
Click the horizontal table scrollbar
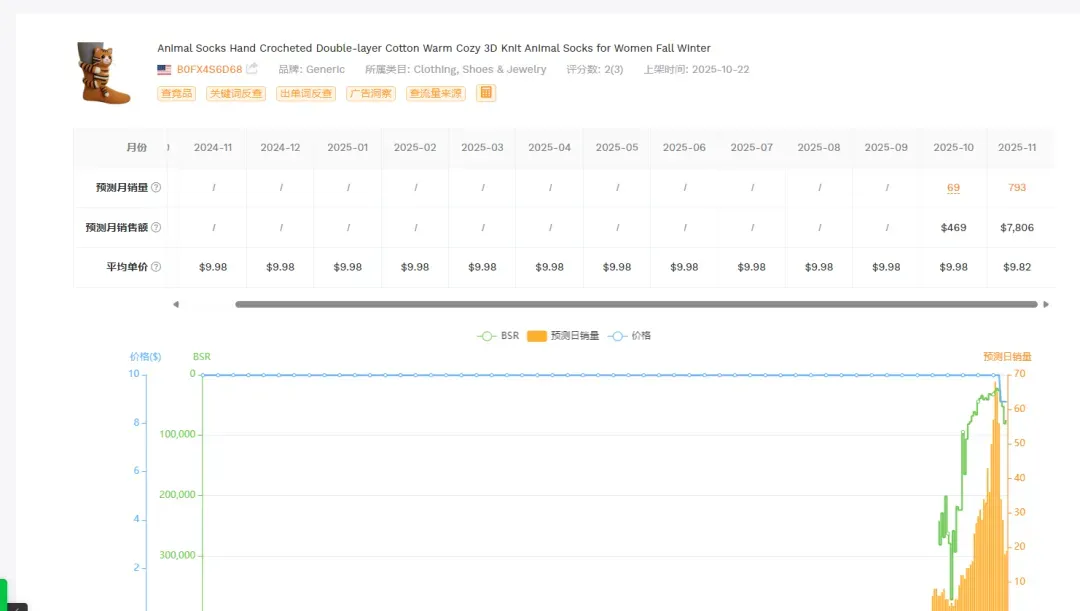tap(636, 304)
